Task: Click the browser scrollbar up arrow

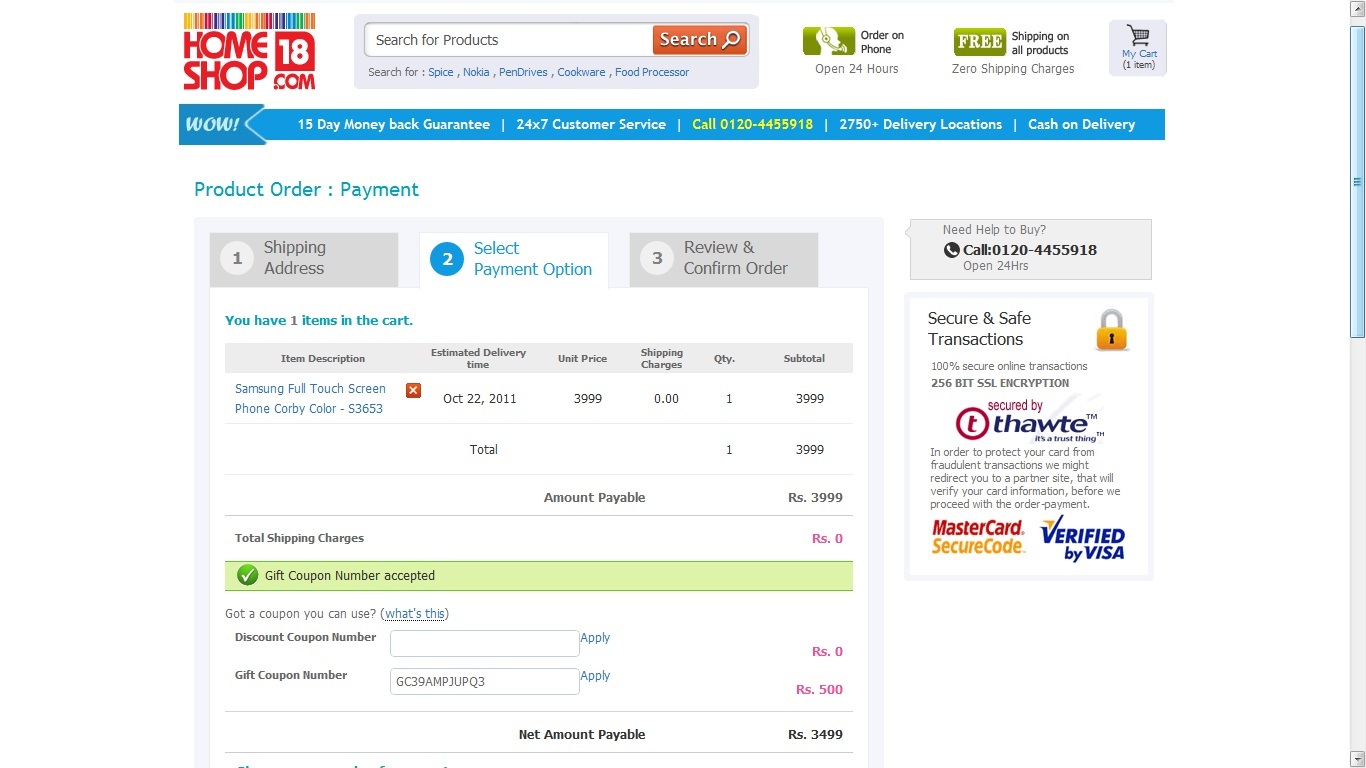Action: coord(1357,8)
